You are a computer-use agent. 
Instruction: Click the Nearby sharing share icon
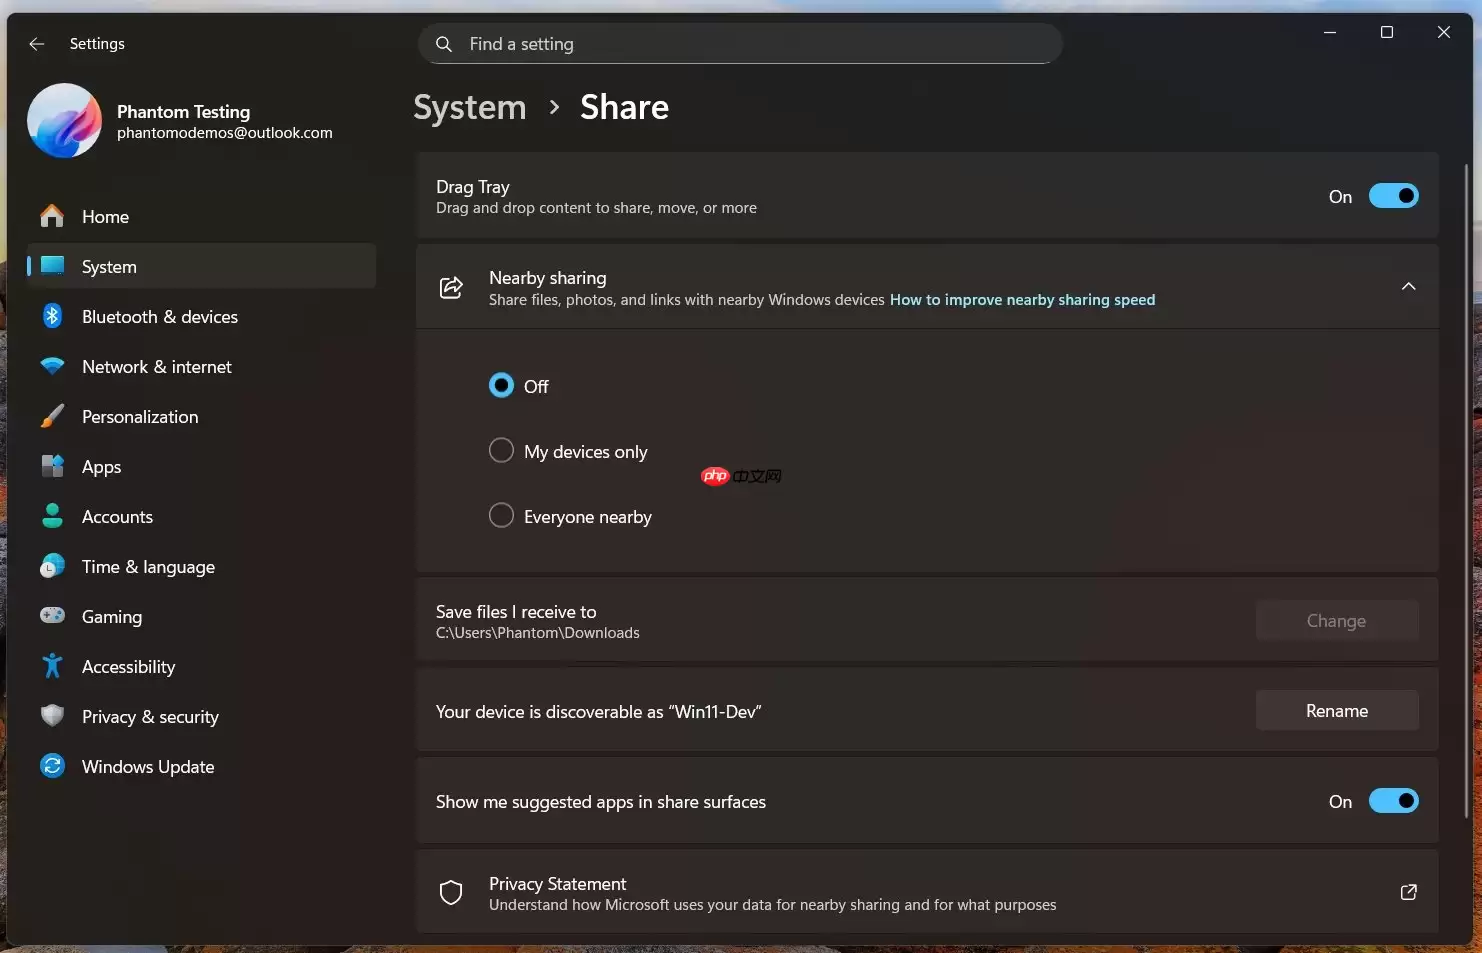pos(451,287)
